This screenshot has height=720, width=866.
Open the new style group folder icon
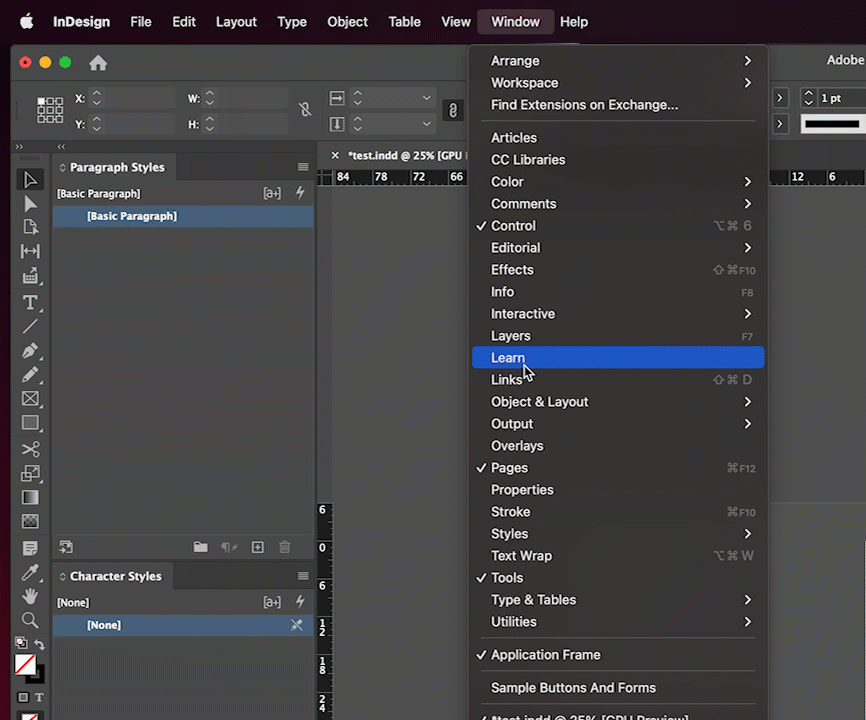click(x=200, y=547)
